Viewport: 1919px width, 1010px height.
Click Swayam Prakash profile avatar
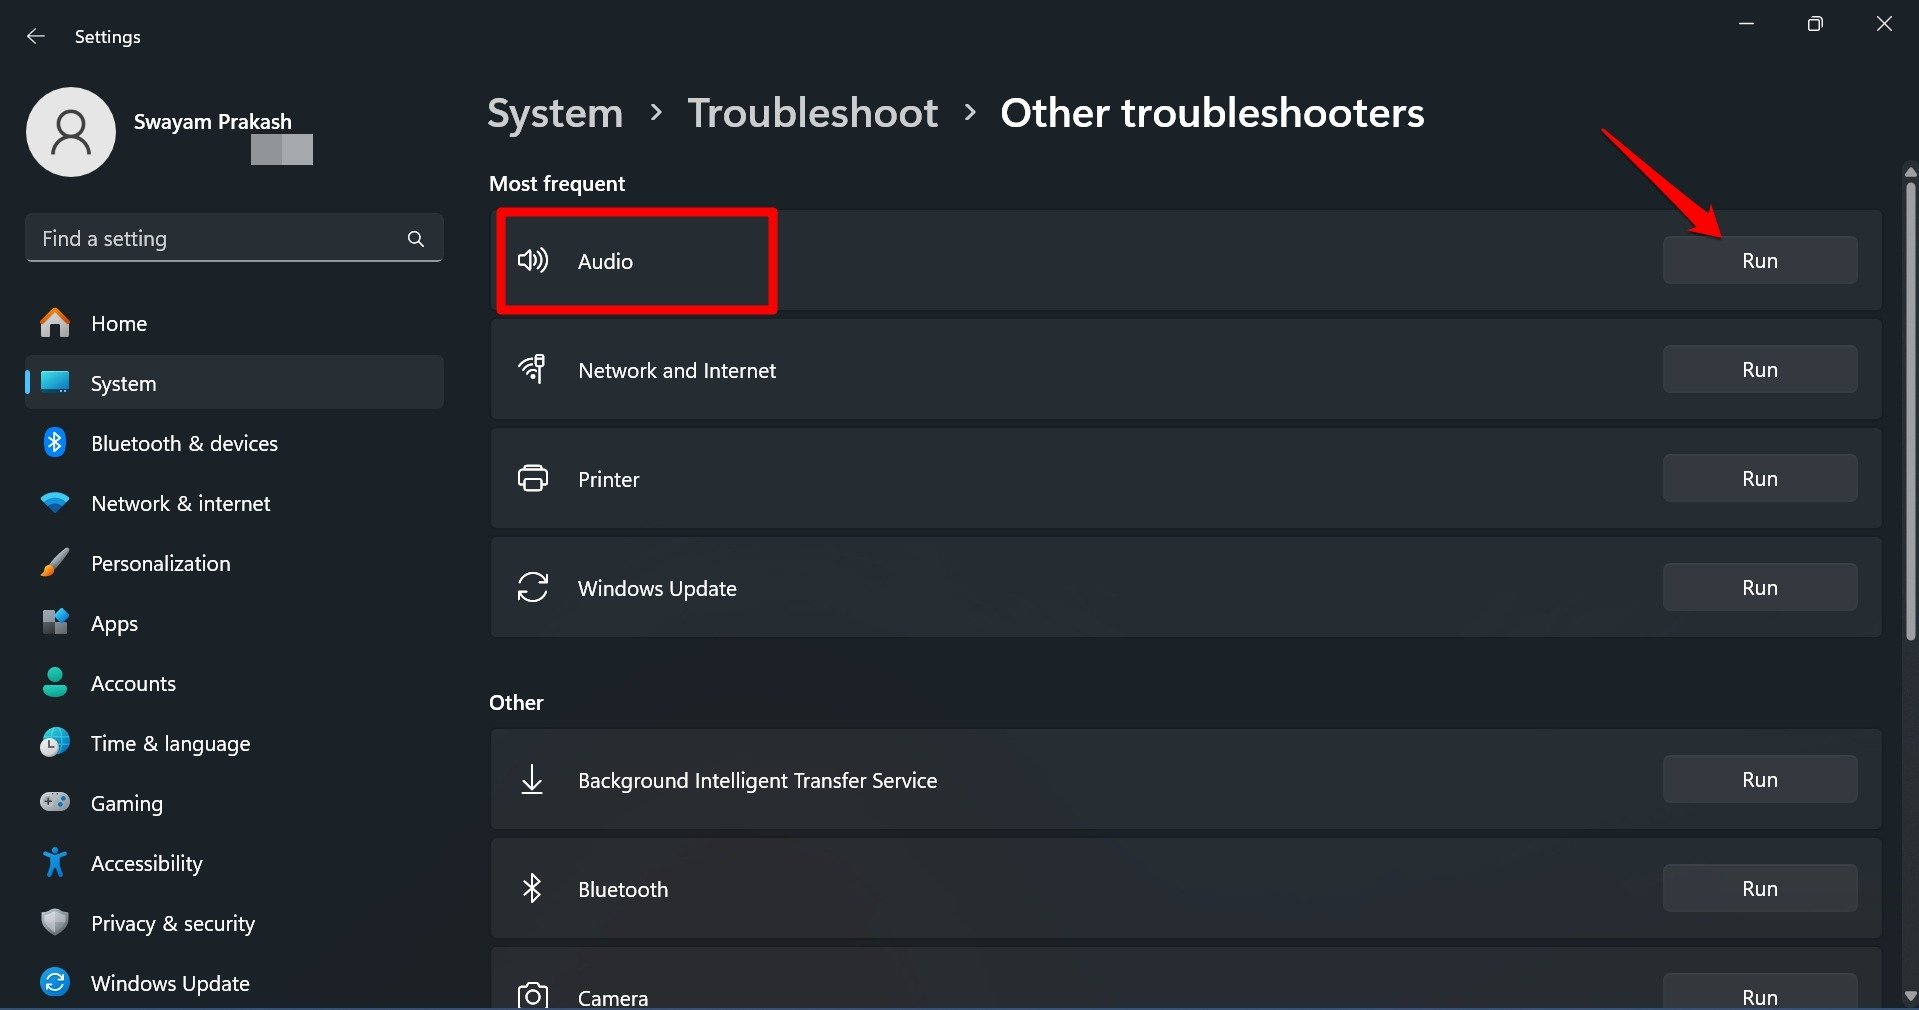70,131
